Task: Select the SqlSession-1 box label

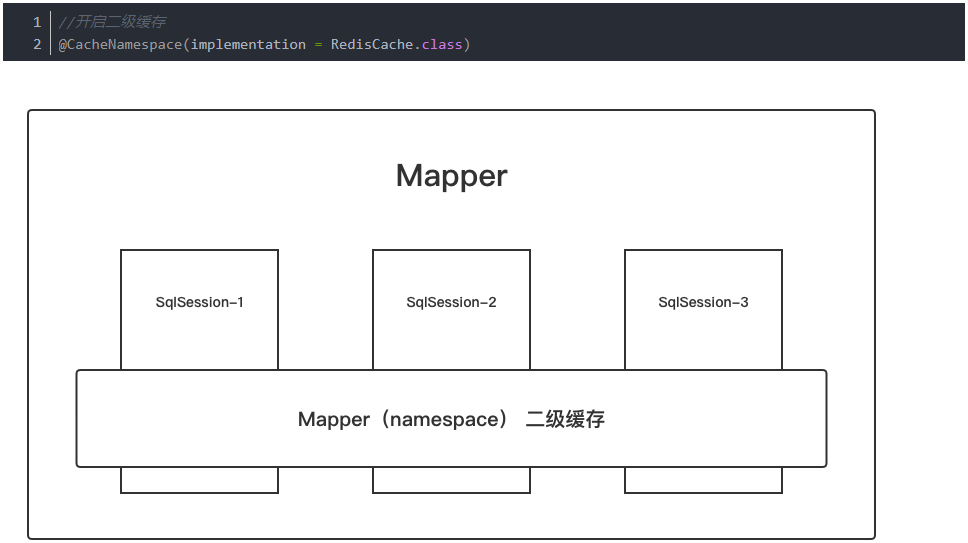Action: (x=199, y=303)
